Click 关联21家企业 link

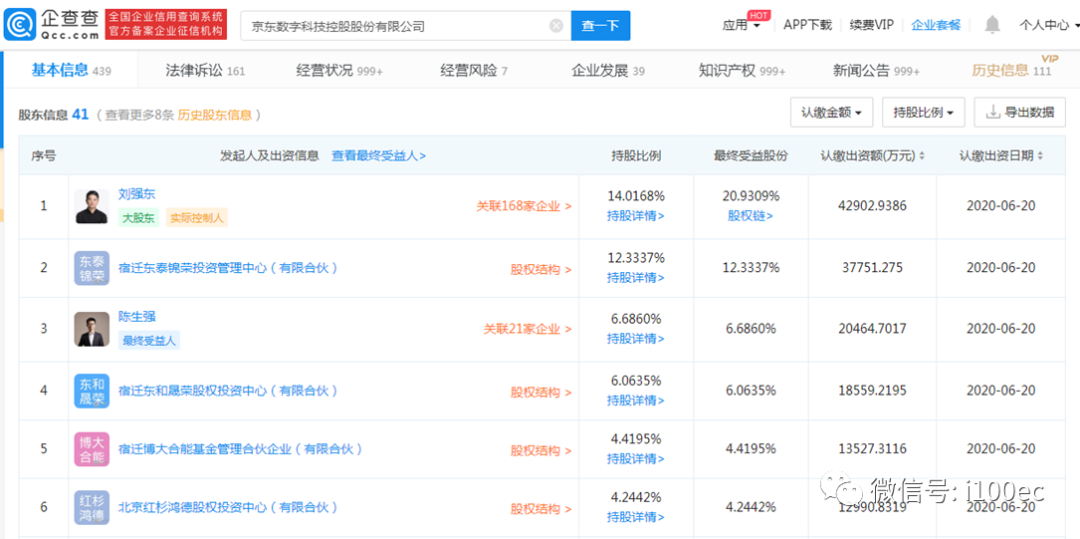[x=528, y=329]
